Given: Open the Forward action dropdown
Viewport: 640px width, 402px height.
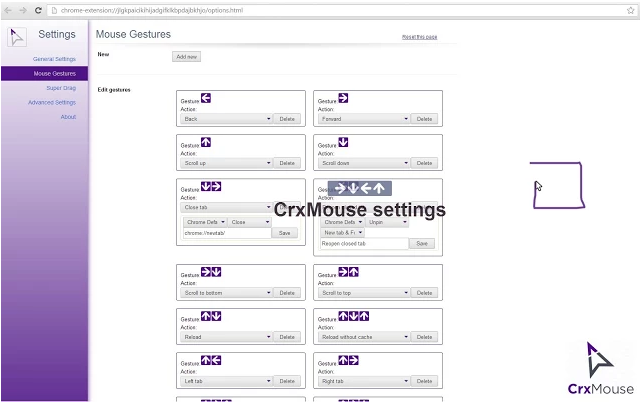Looking at the screenshot, I should pyautogui.click(x=363, y=119).
